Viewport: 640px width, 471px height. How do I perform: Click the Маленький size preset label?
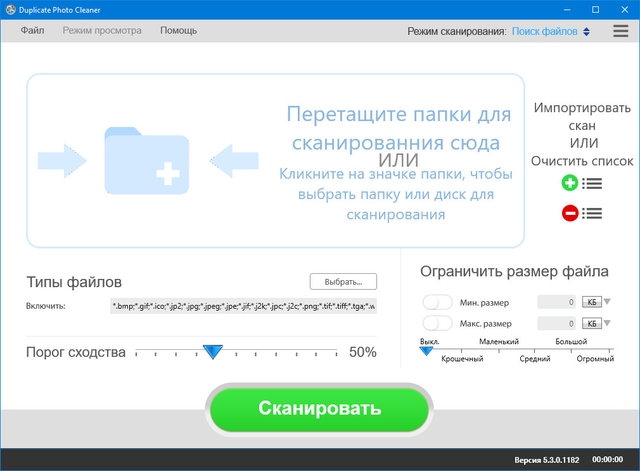point(499,341)
